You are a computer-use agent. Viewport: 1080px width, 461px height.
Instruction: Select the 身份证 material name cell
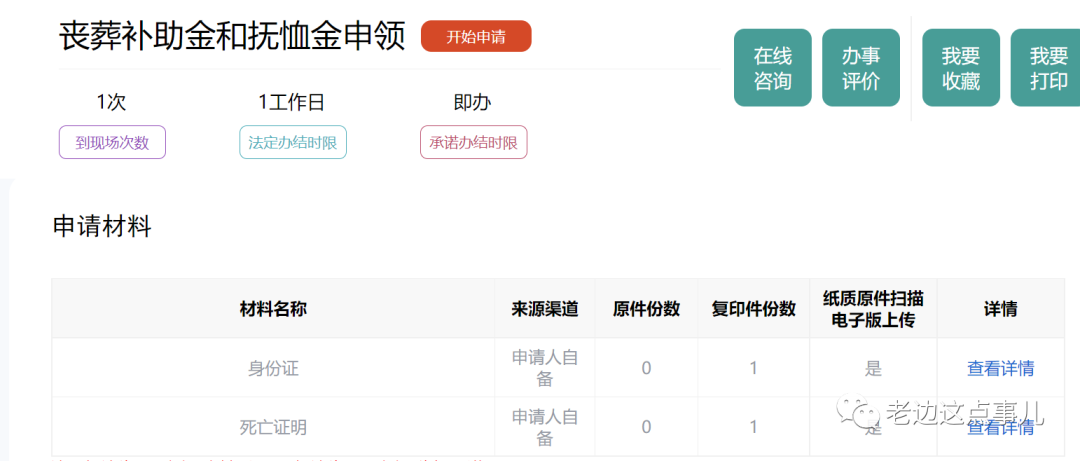click(x=273, y=369)
